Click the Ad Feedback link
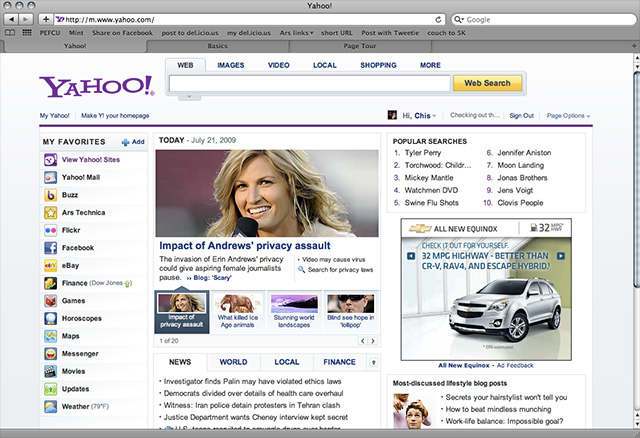Image resolution: width=640 pixels, height=438 pixels. coord(515,365)
